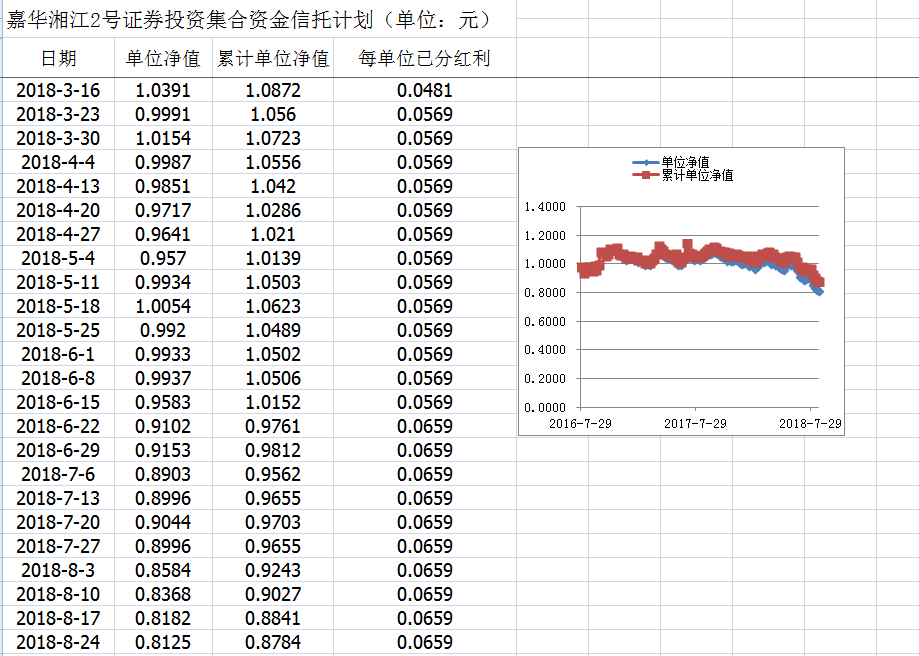Select date cell 2018-4-27
This screenshot has width=919, height=656.
(59, 234)
